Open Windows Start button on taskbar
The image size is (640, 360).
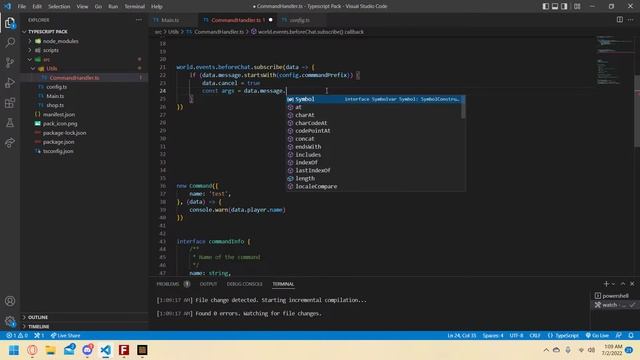[x=14, y=350]
